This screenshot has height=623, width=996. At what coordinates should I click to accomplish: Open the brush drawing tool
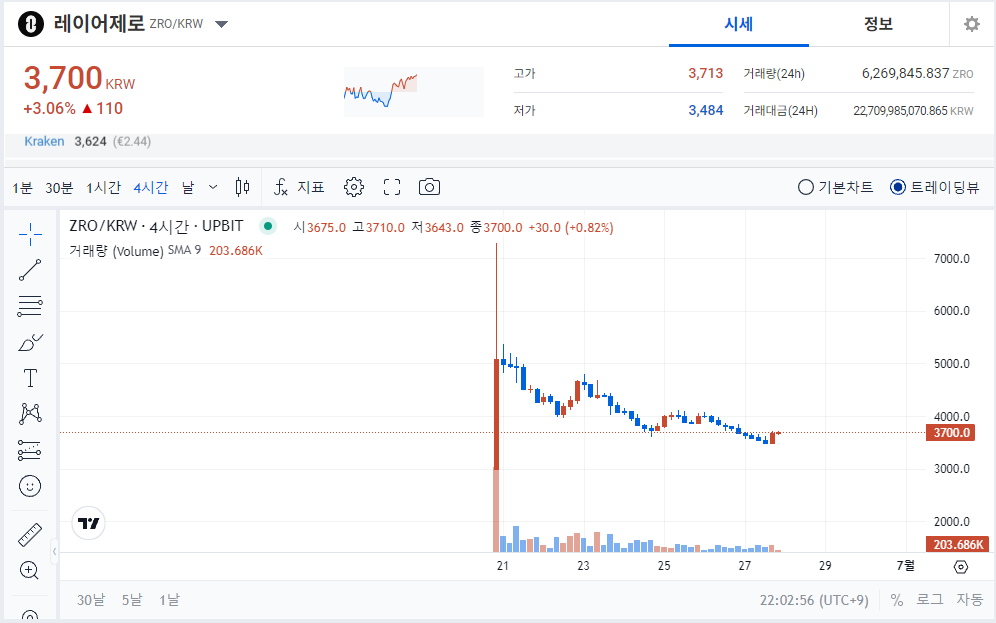pyautogui.click(x=29, y=341)
